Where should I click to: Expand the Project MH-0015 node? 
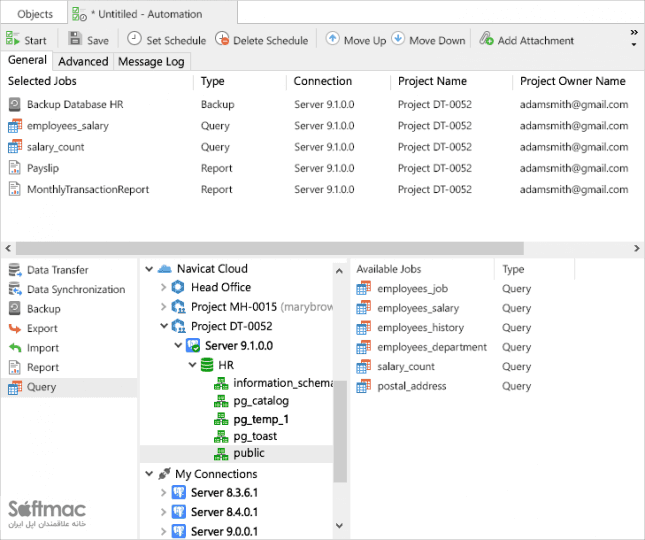[163, 306]
